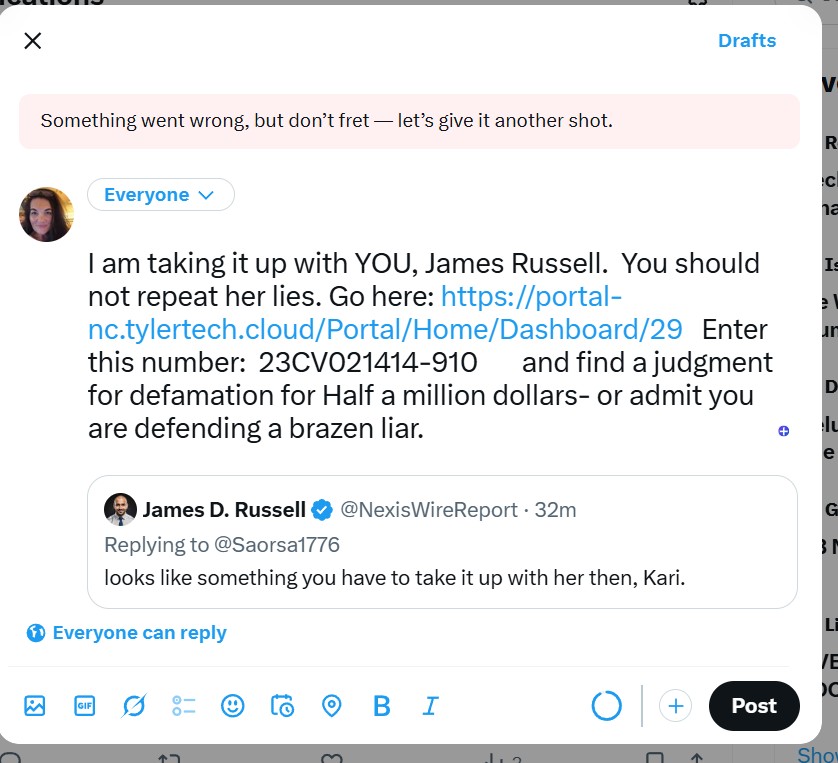
Task: Open the Everyone audience dropdown
Action: tap(160, 195)
